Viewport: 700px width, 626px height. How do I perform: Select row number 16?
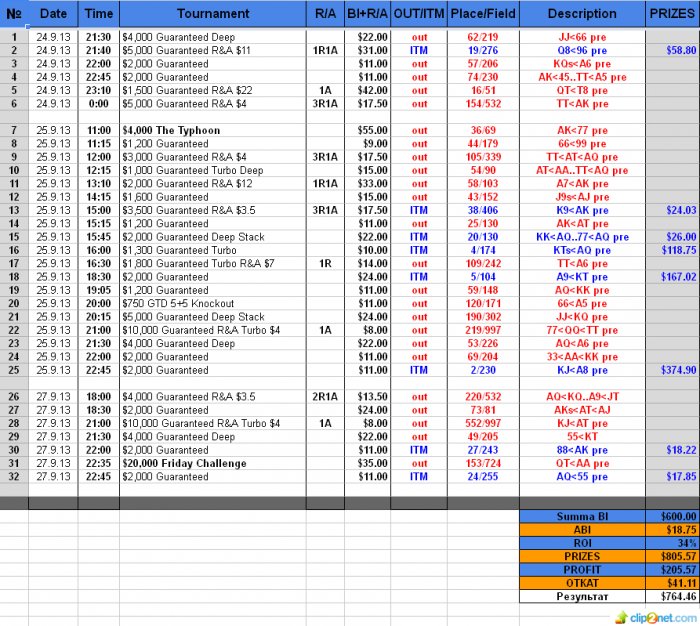coord(14,250)
